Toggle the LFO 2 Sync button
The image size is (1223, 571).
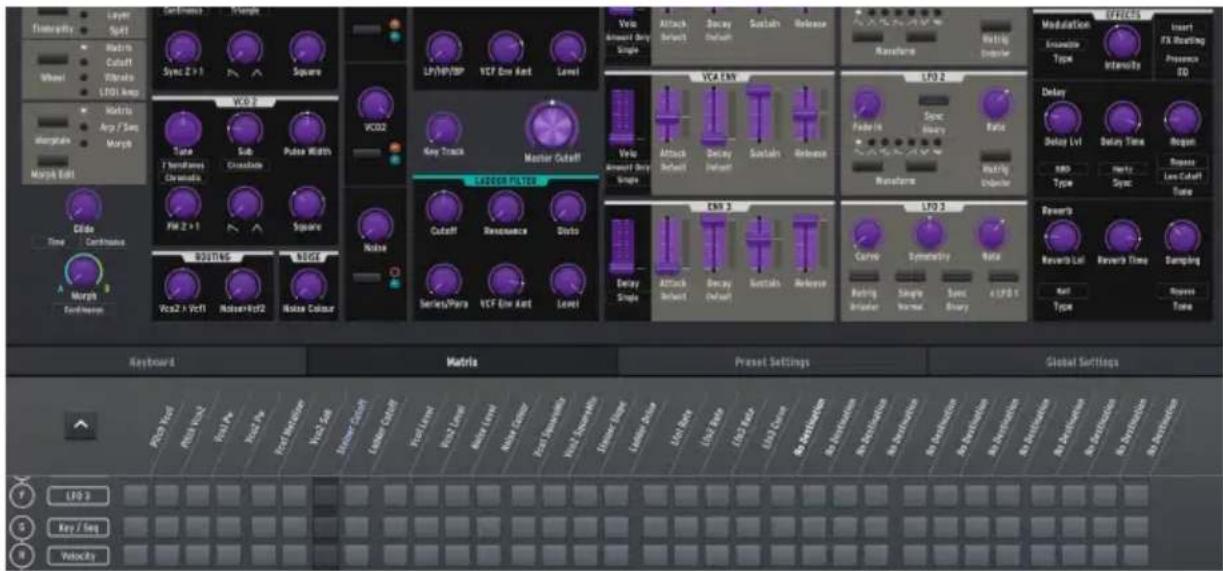[934, 101]
